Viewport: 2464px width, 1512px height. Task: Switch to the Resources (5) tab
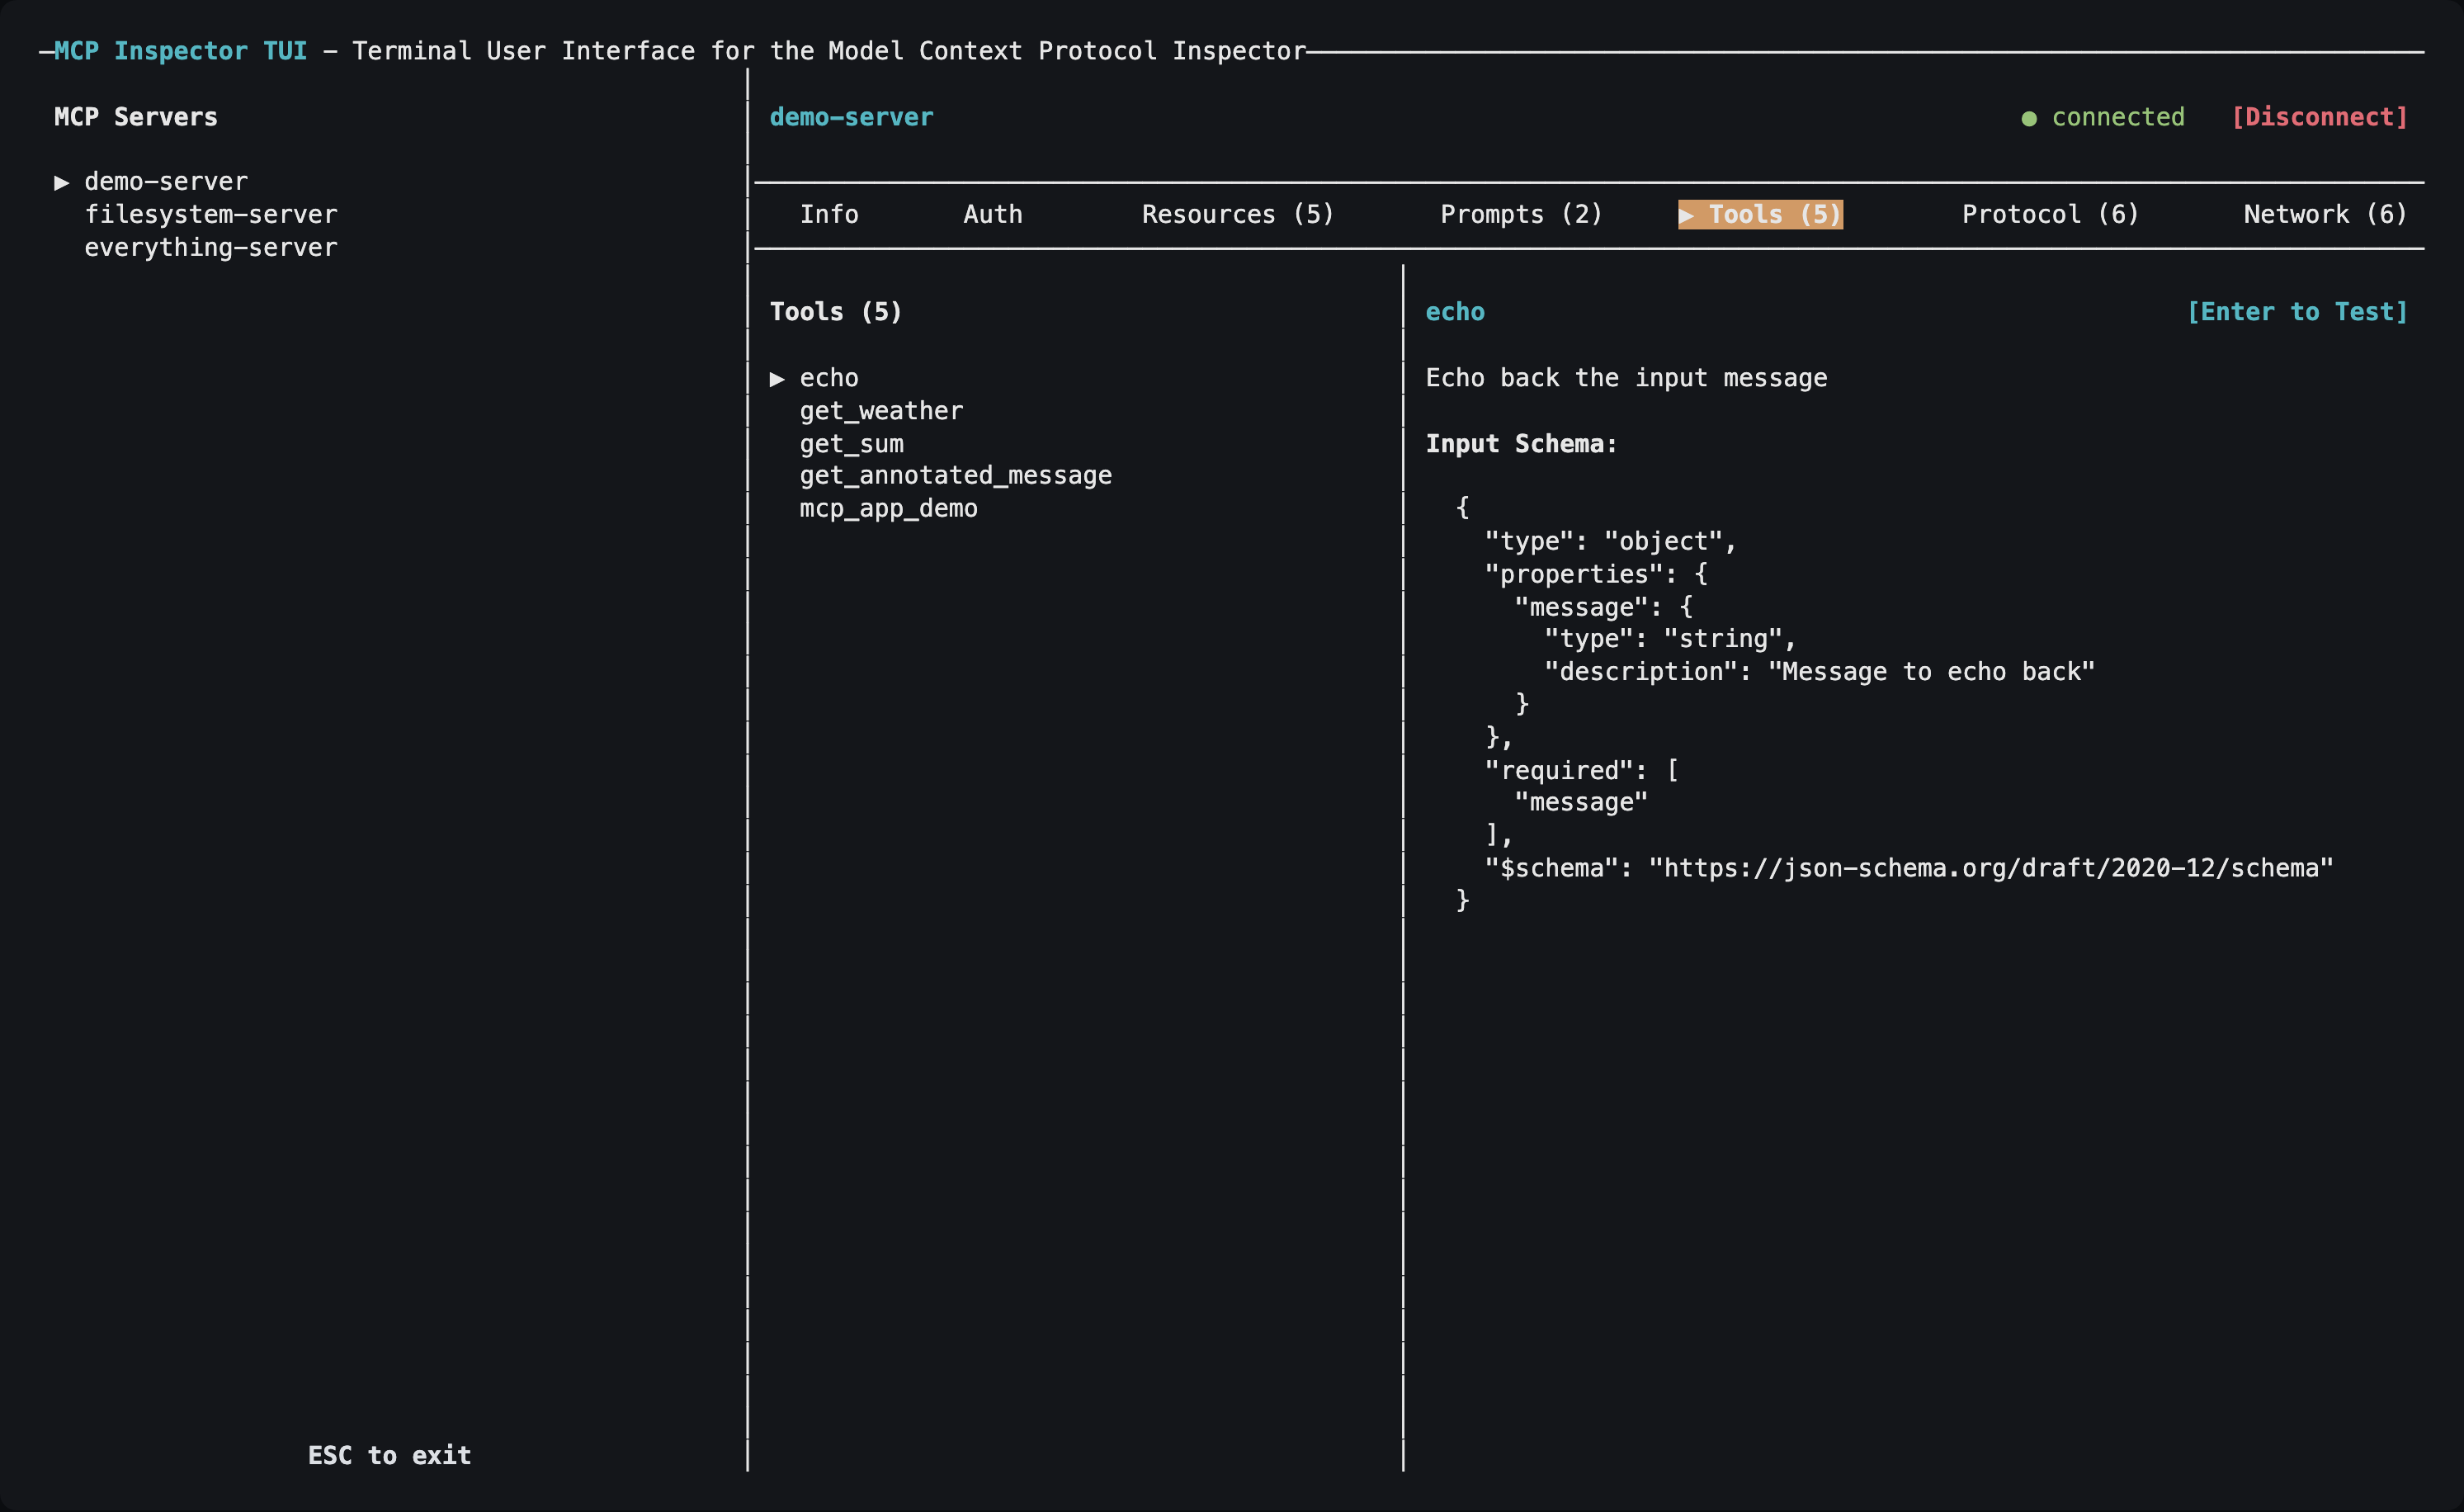[1238, 215]
